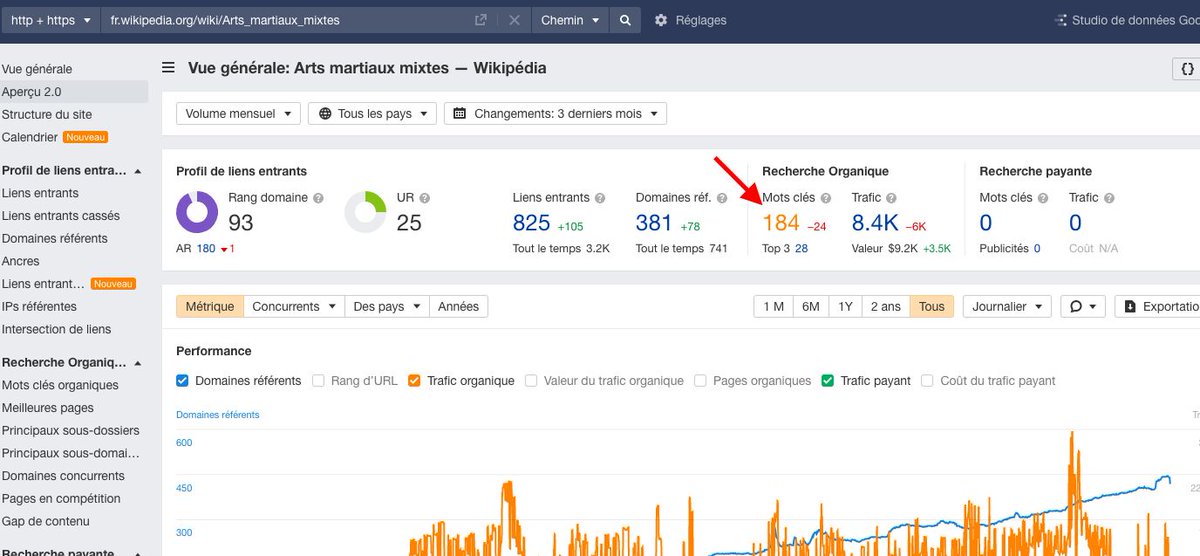The width and height of the screenshot is (1200, 556).
Task: Toggle sidebar with hamburger menu icon
Action: pyautogui.click(x=169, y=68)
